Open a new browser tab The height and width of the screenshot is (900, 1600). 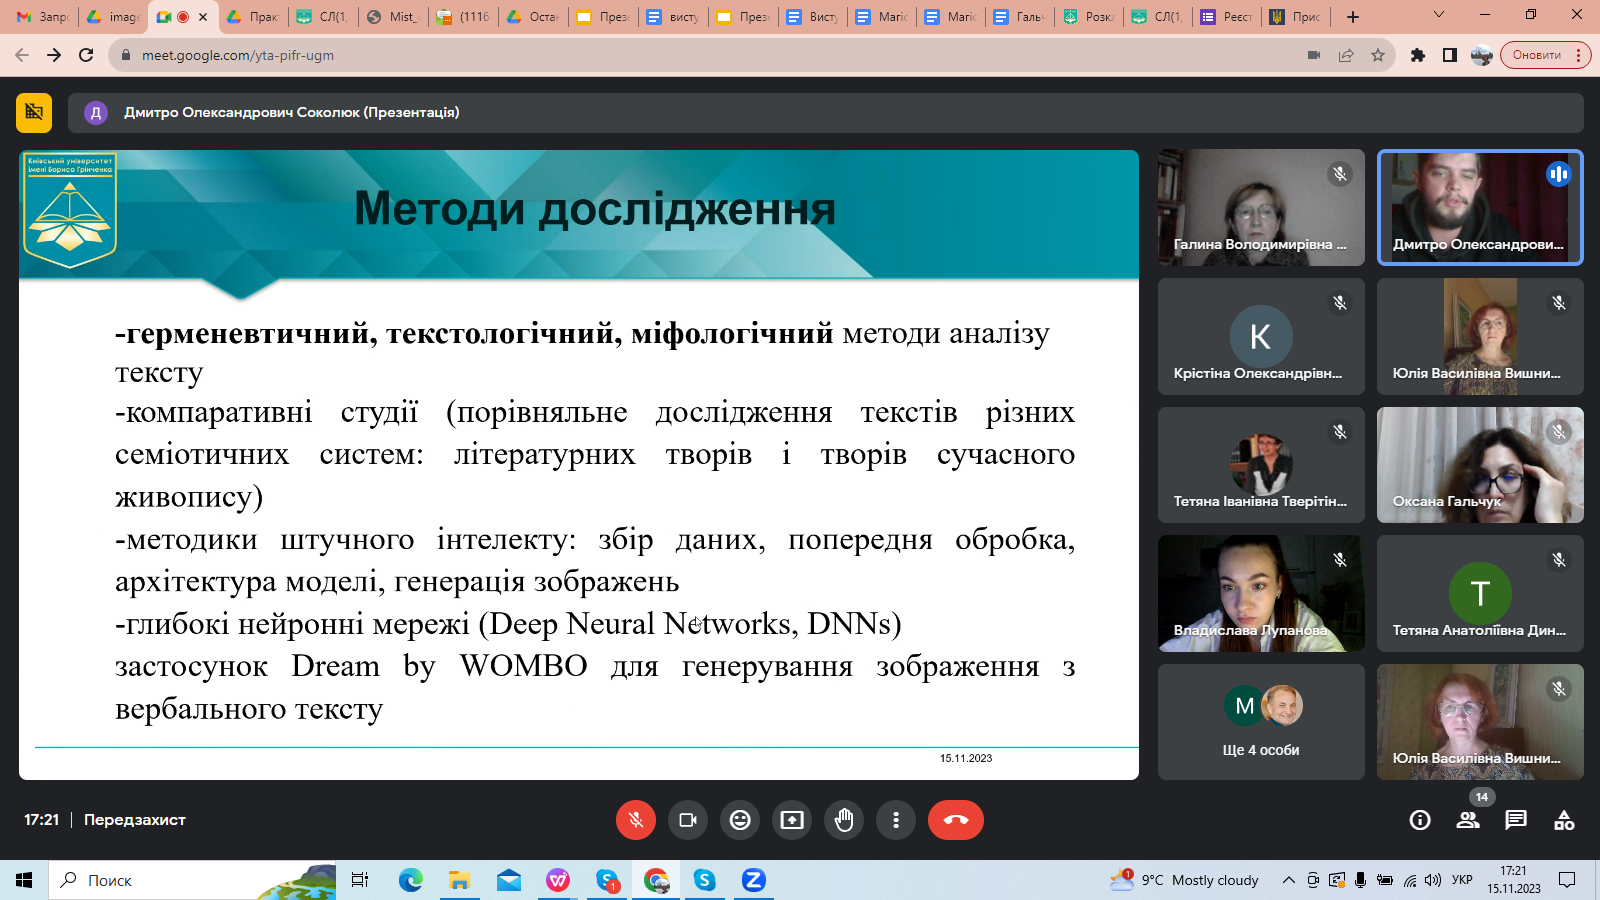[x=1353, y=17]
